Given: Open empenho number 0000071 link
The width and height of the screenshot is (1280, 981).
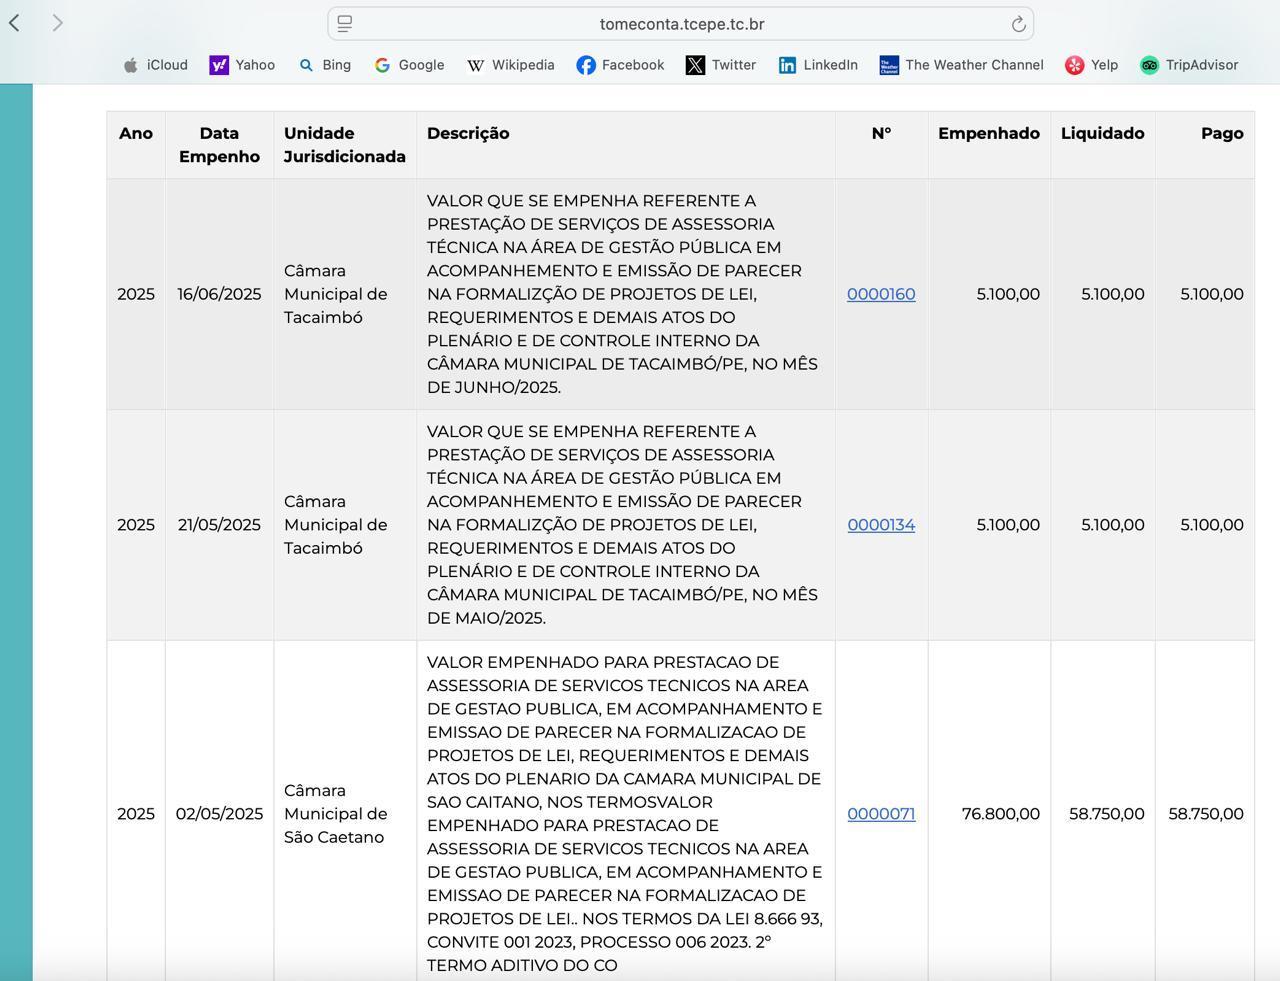Looking at the screenshot, I should pyautogui.click(x=881, y=814).
